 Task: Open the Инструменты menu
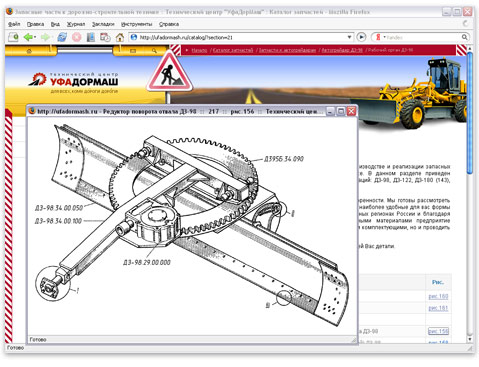coord(136,24)
